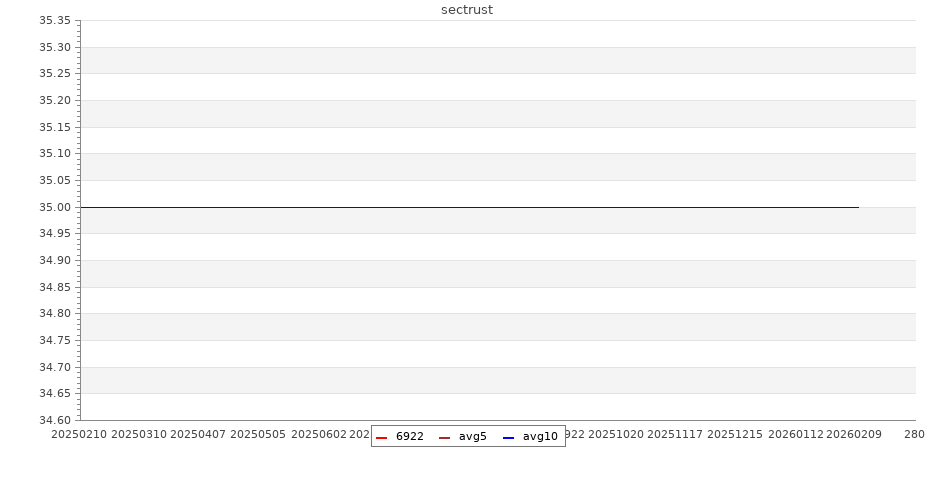Click the 35.00 y-axis label
935x500 pixels.
[55, 207]
